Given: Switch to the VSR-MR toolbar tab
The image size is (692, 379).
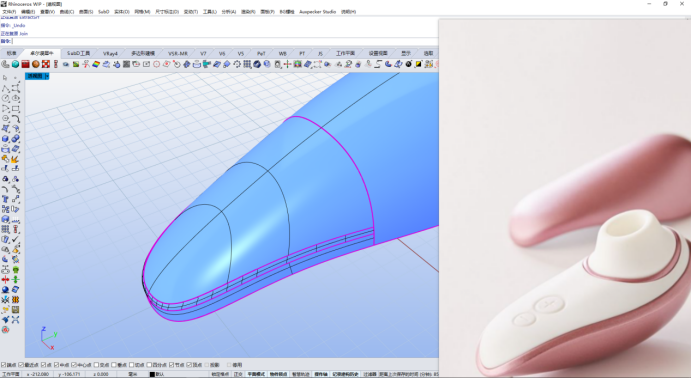Looking at the screenshot, I should [x=178, y=53].
